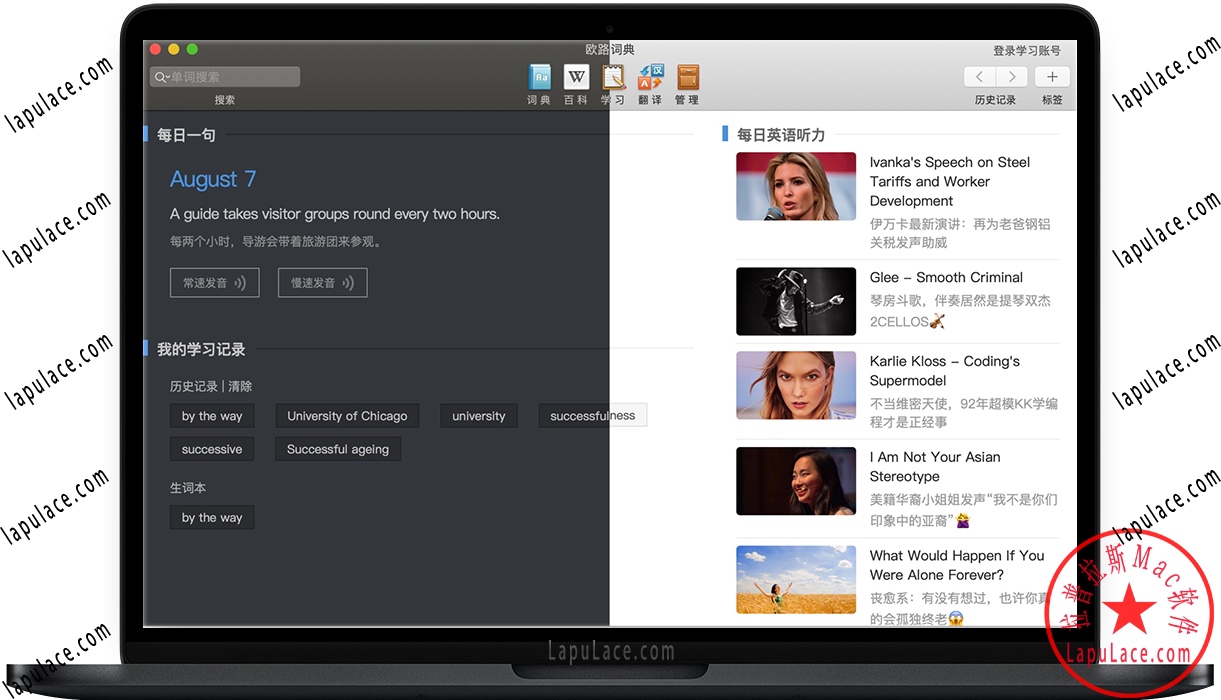The height and width of the screenshot is (700, 1221).
Task: Open "Successful ageing" history entry
Action: (338, 449)
